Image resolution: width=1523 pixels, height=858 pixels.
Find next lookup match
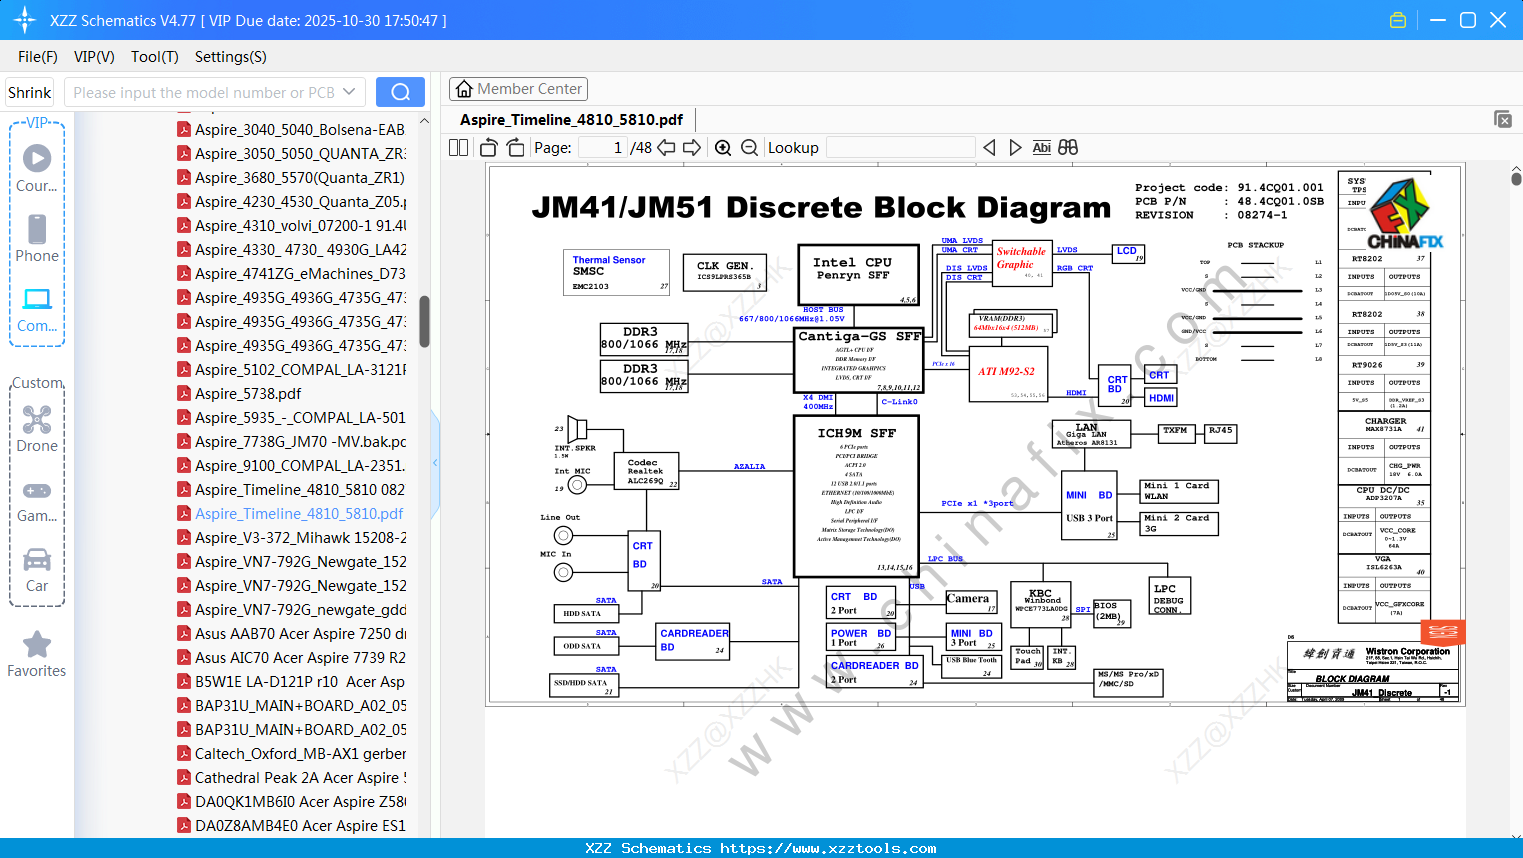point(1015,147)
